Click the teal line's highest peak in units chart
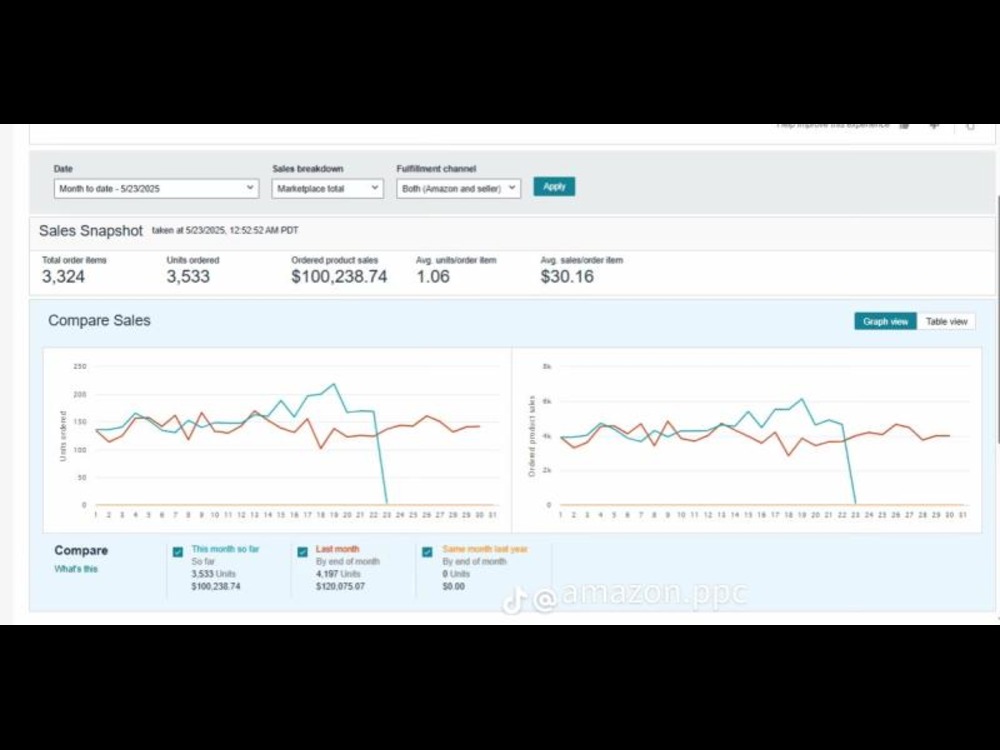The width and height of the screenshot is (1000, 750). point(334,384)
